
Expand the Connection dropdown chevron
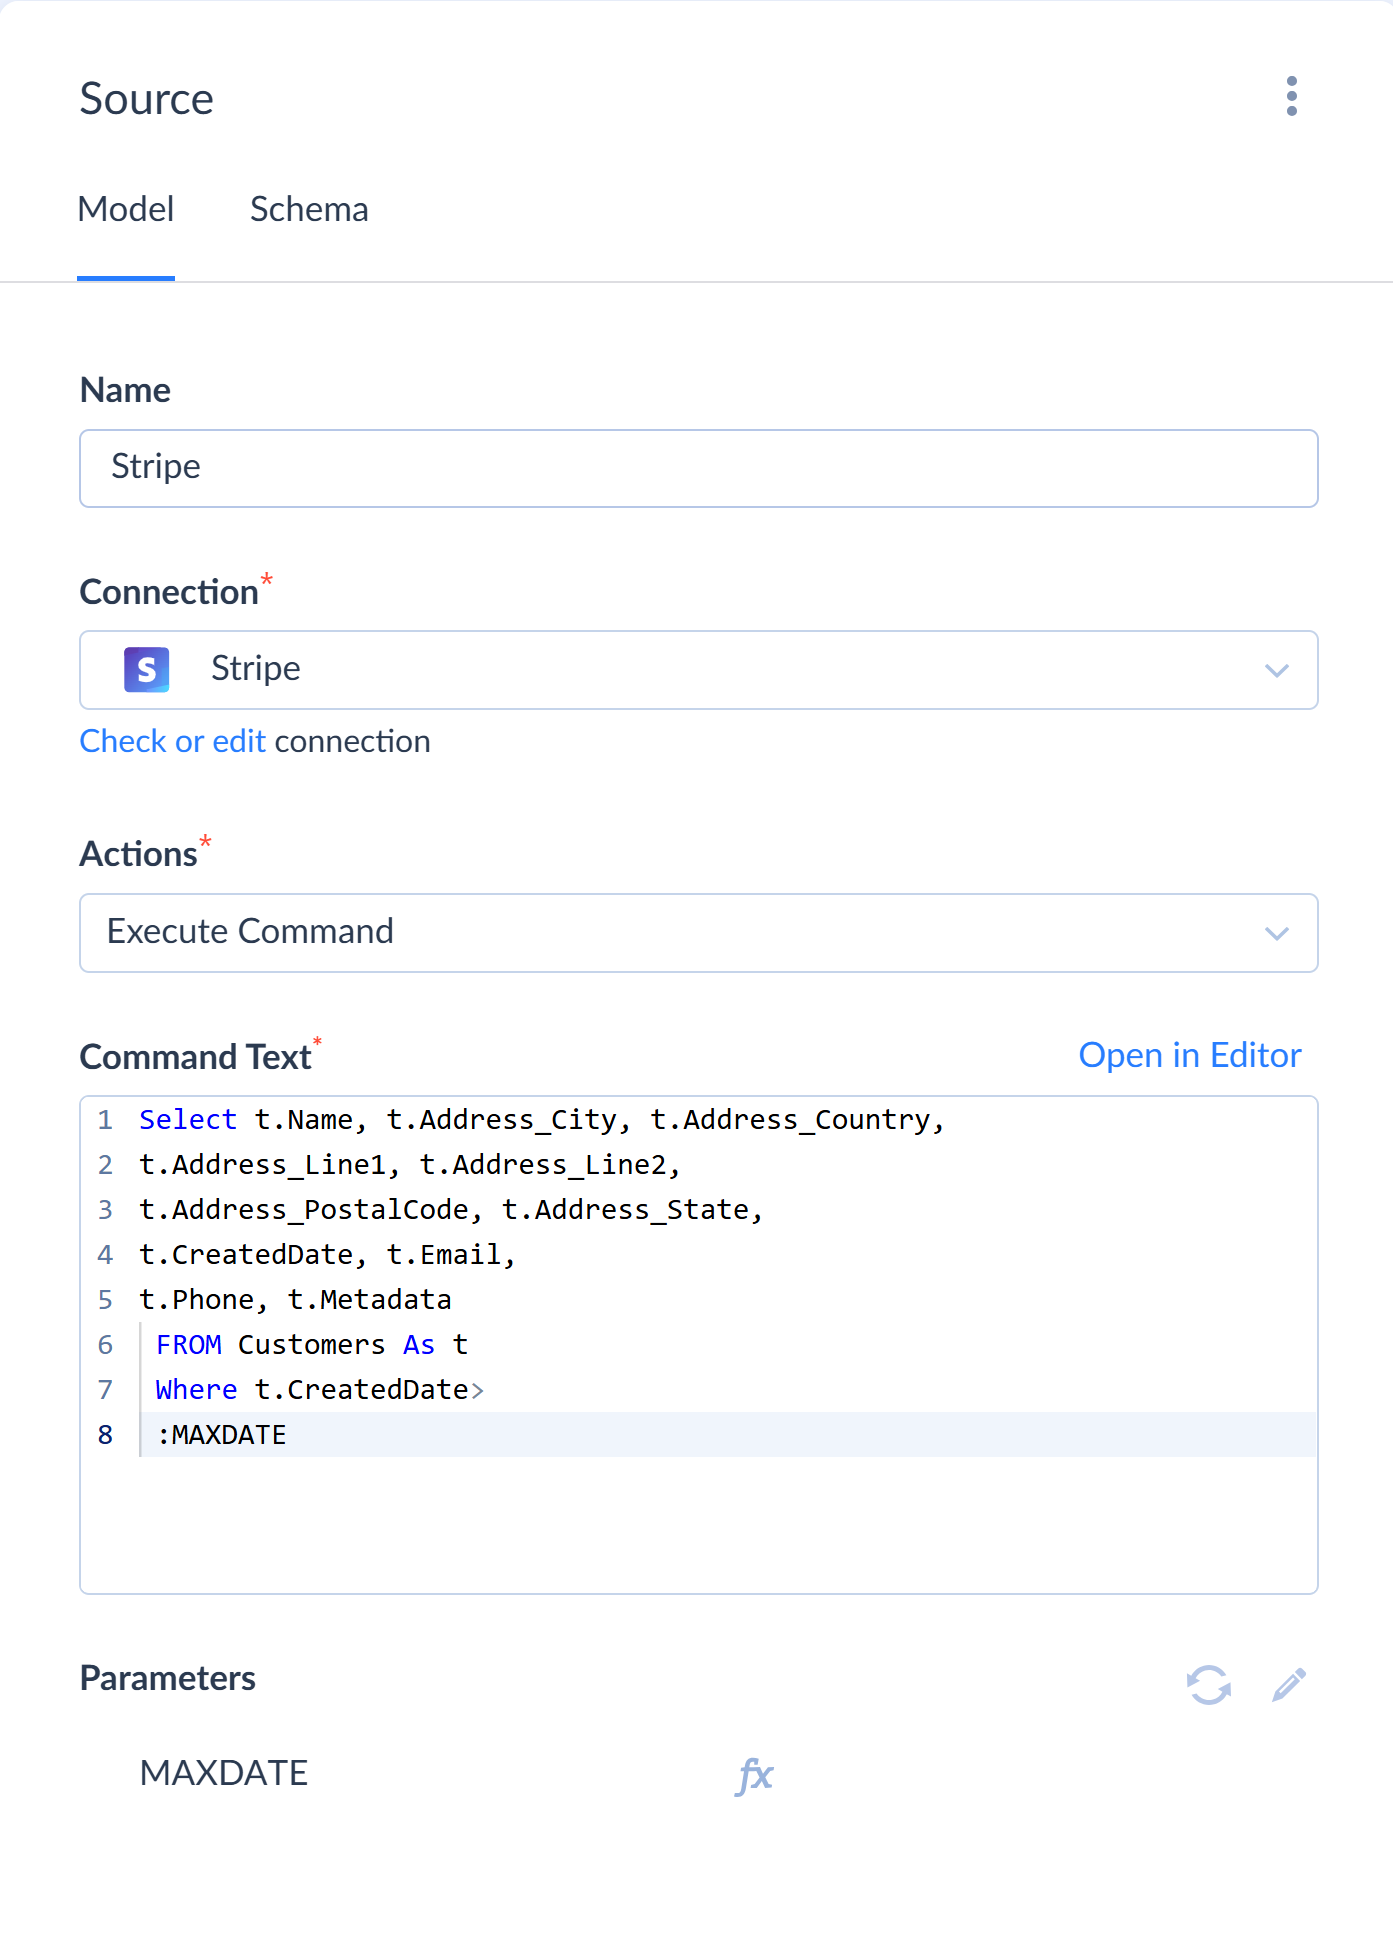(1276, 670)
